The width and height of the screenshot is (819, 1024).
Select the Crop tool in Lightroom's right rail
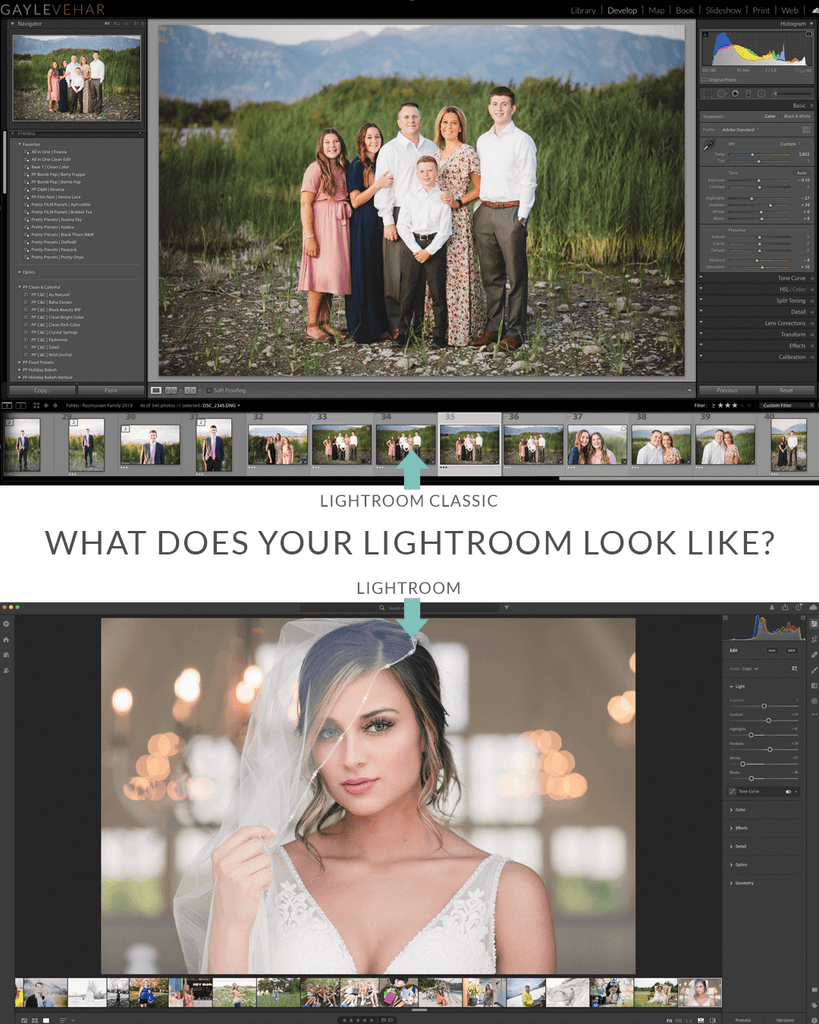coord(813,638)
